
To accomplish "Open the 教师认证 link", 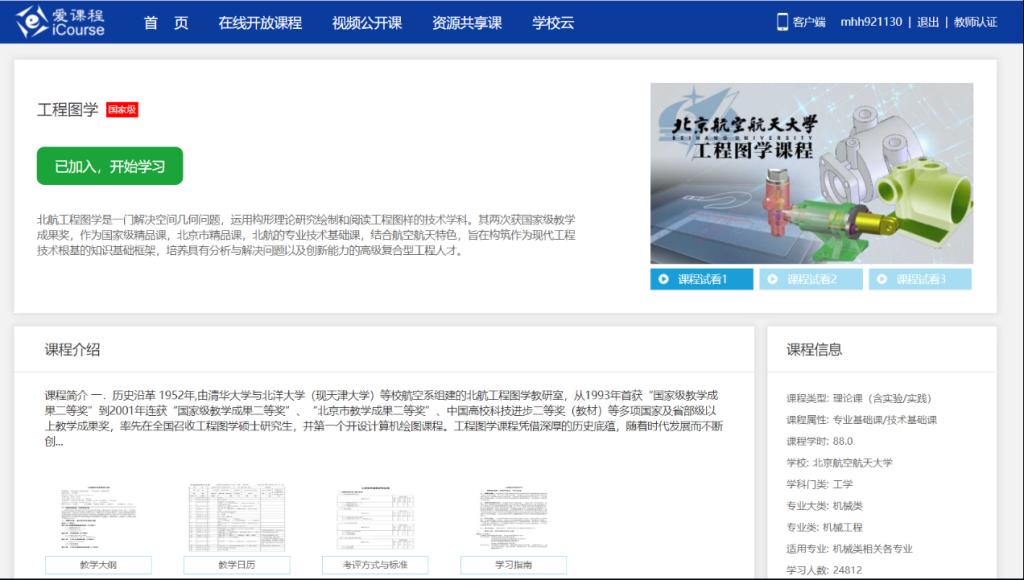I will click(x=975, y=22).
